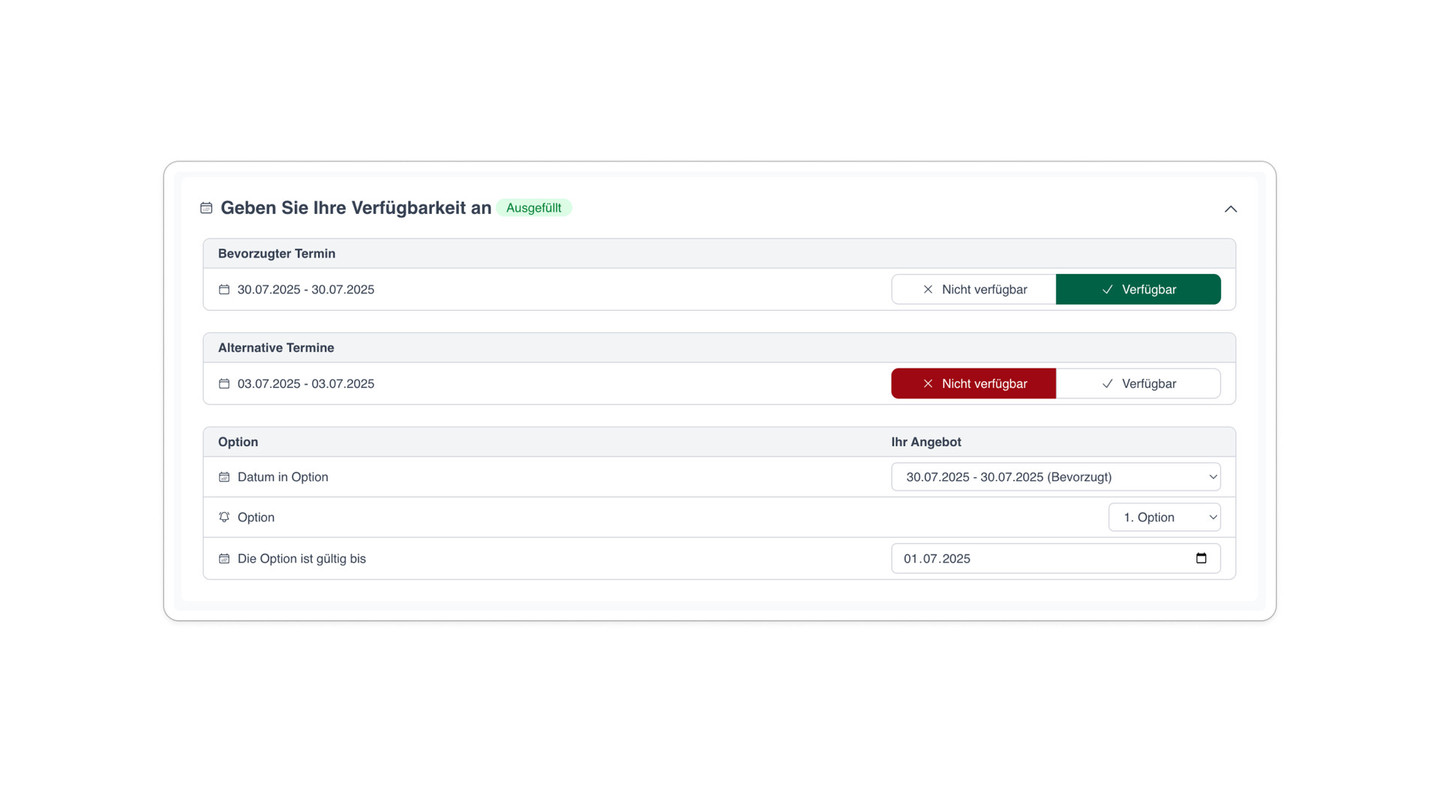
Task: Click the label Datum in Option
Action: tap(283, 477)
